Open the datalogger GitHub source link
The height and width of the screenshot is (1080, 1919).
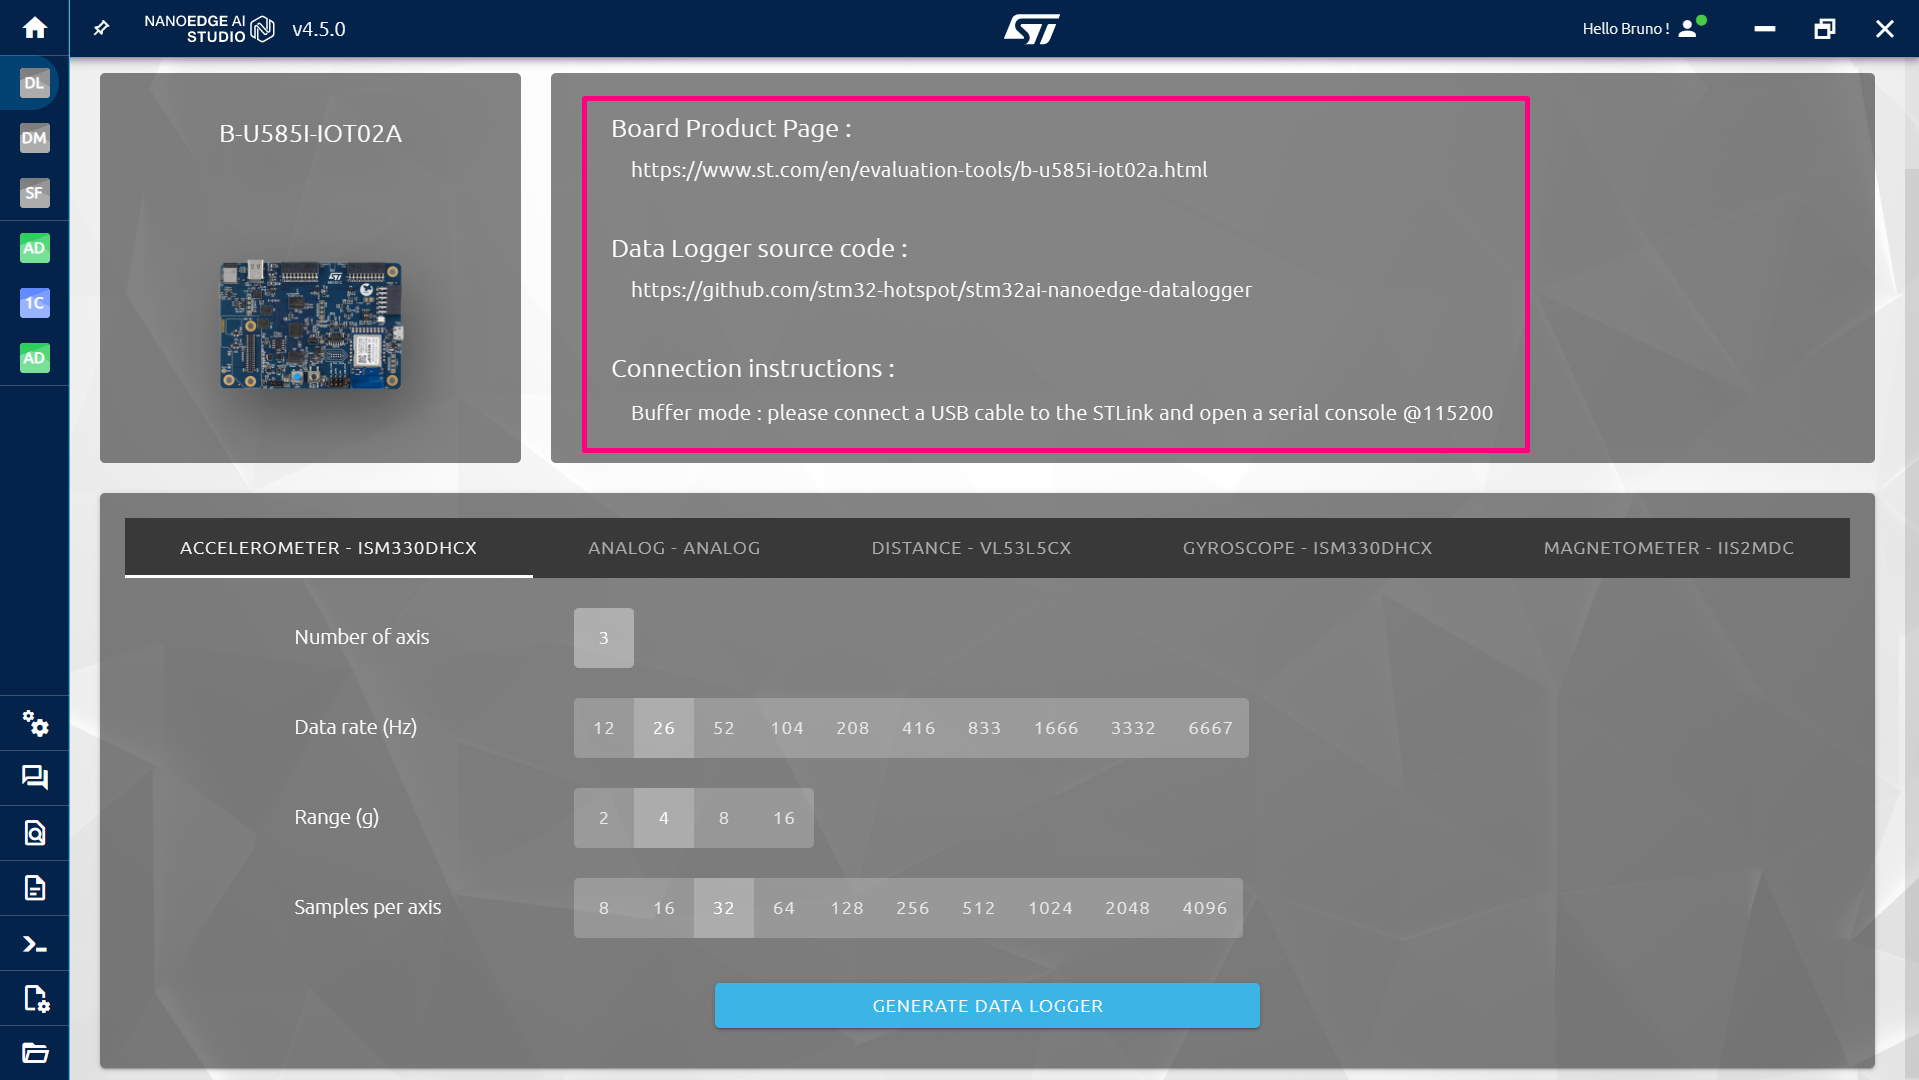pyautogui.click(x=941, y=291)
